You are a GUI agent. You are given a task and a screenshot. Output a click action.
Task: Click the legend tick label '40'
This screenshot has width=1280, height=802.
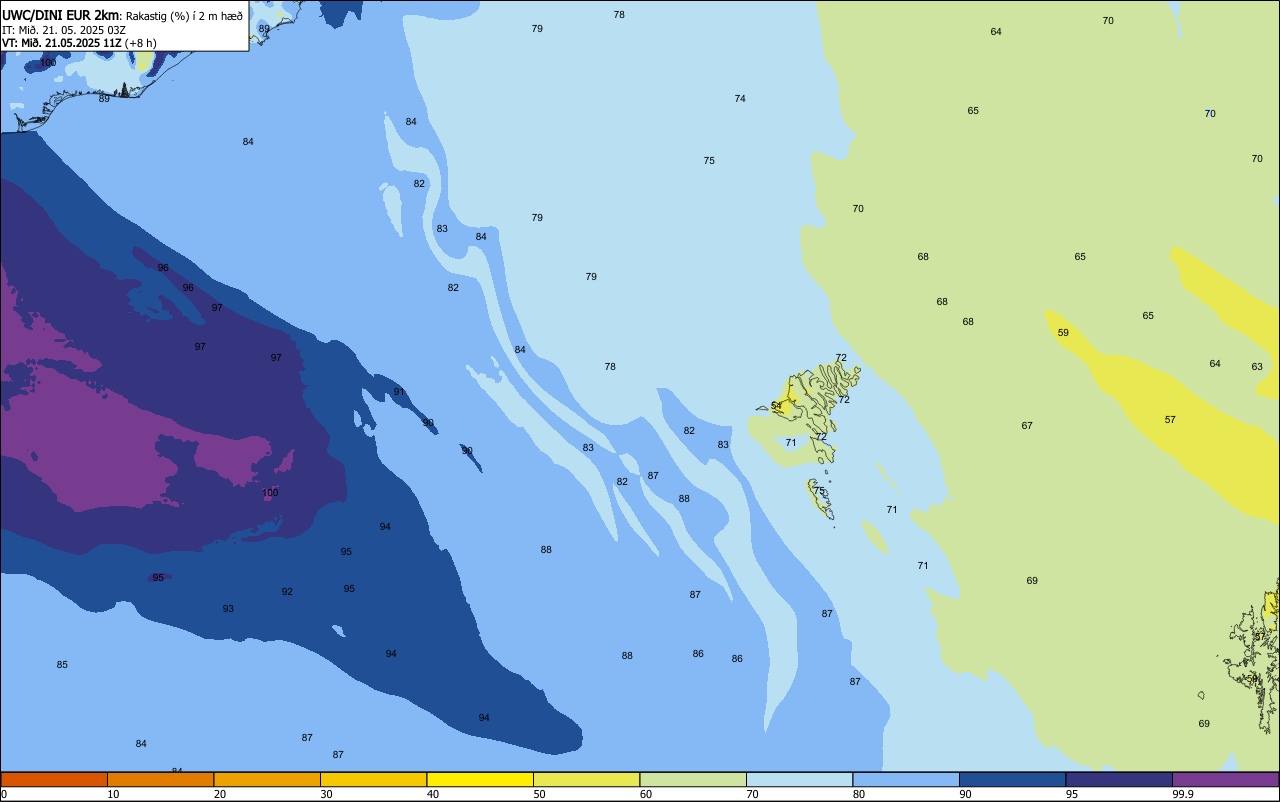click(x=433, y=794)
